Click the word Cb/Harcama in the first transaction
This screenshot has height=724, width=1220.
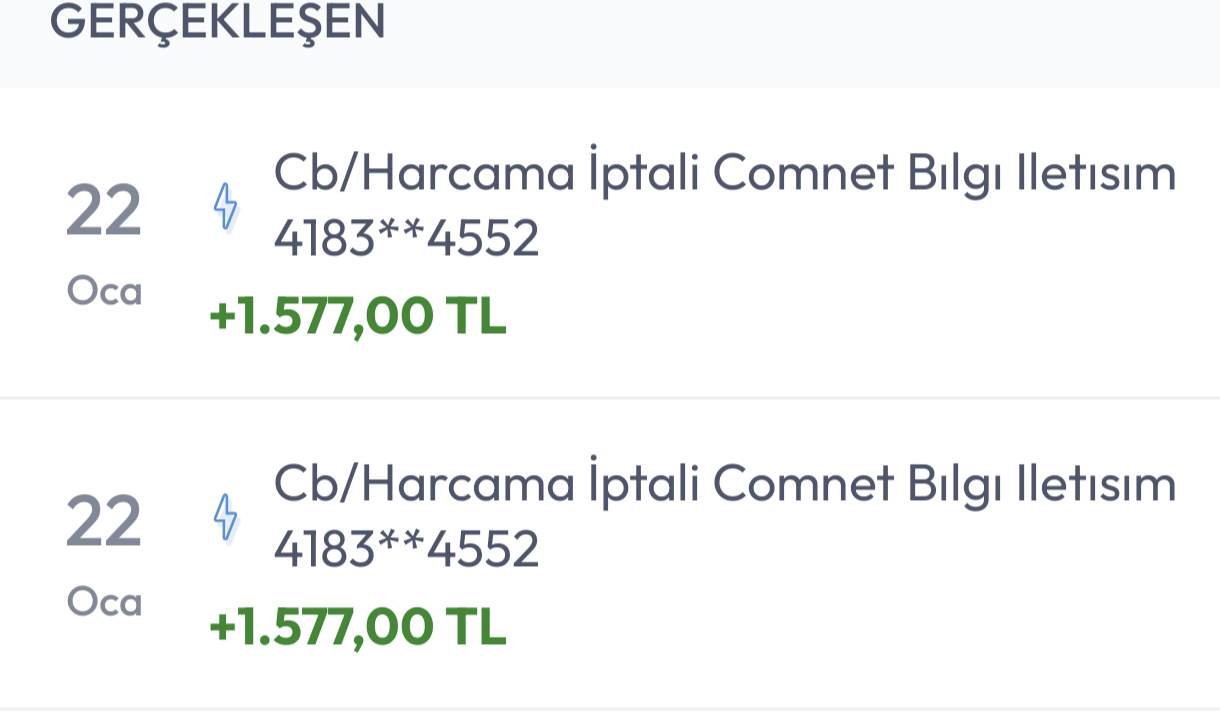(x=424, y=175)
